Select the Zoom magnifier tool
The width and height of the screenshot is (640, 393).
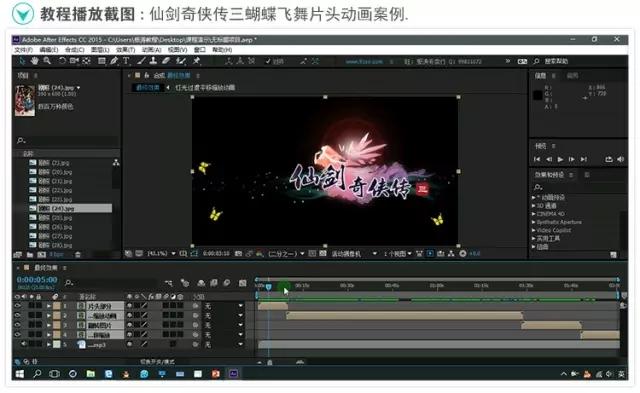pos(47,61)
